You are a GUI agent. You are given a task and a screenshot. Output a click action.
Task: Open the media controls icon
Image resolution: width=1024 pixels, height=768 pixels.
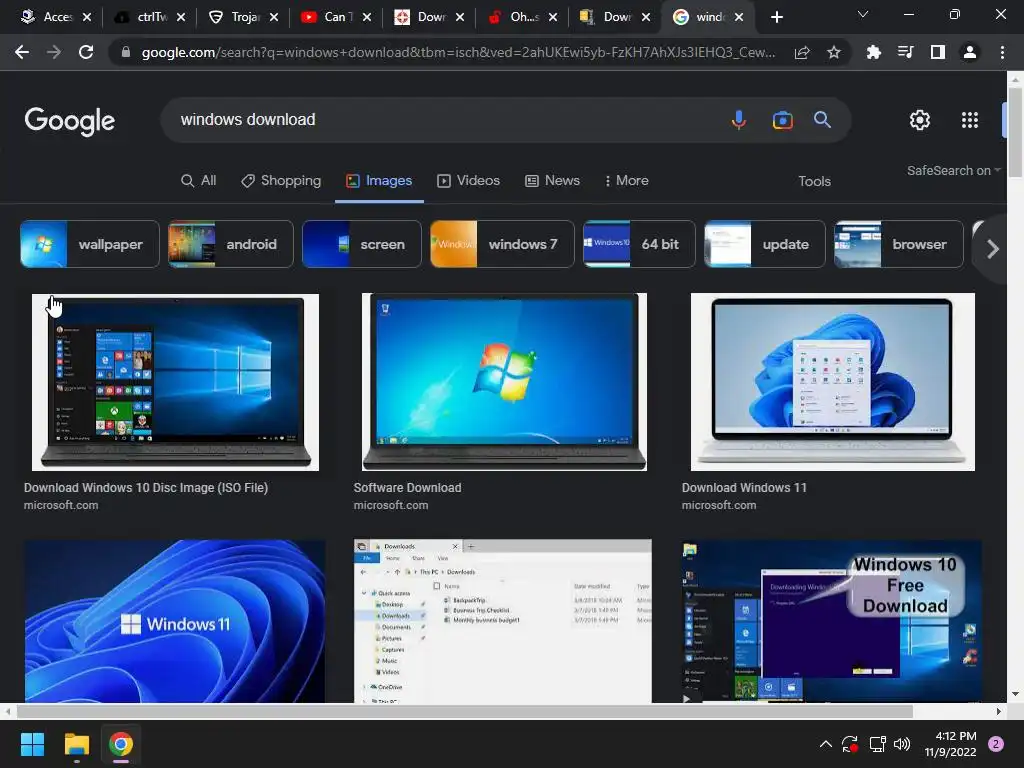[905, 52]
